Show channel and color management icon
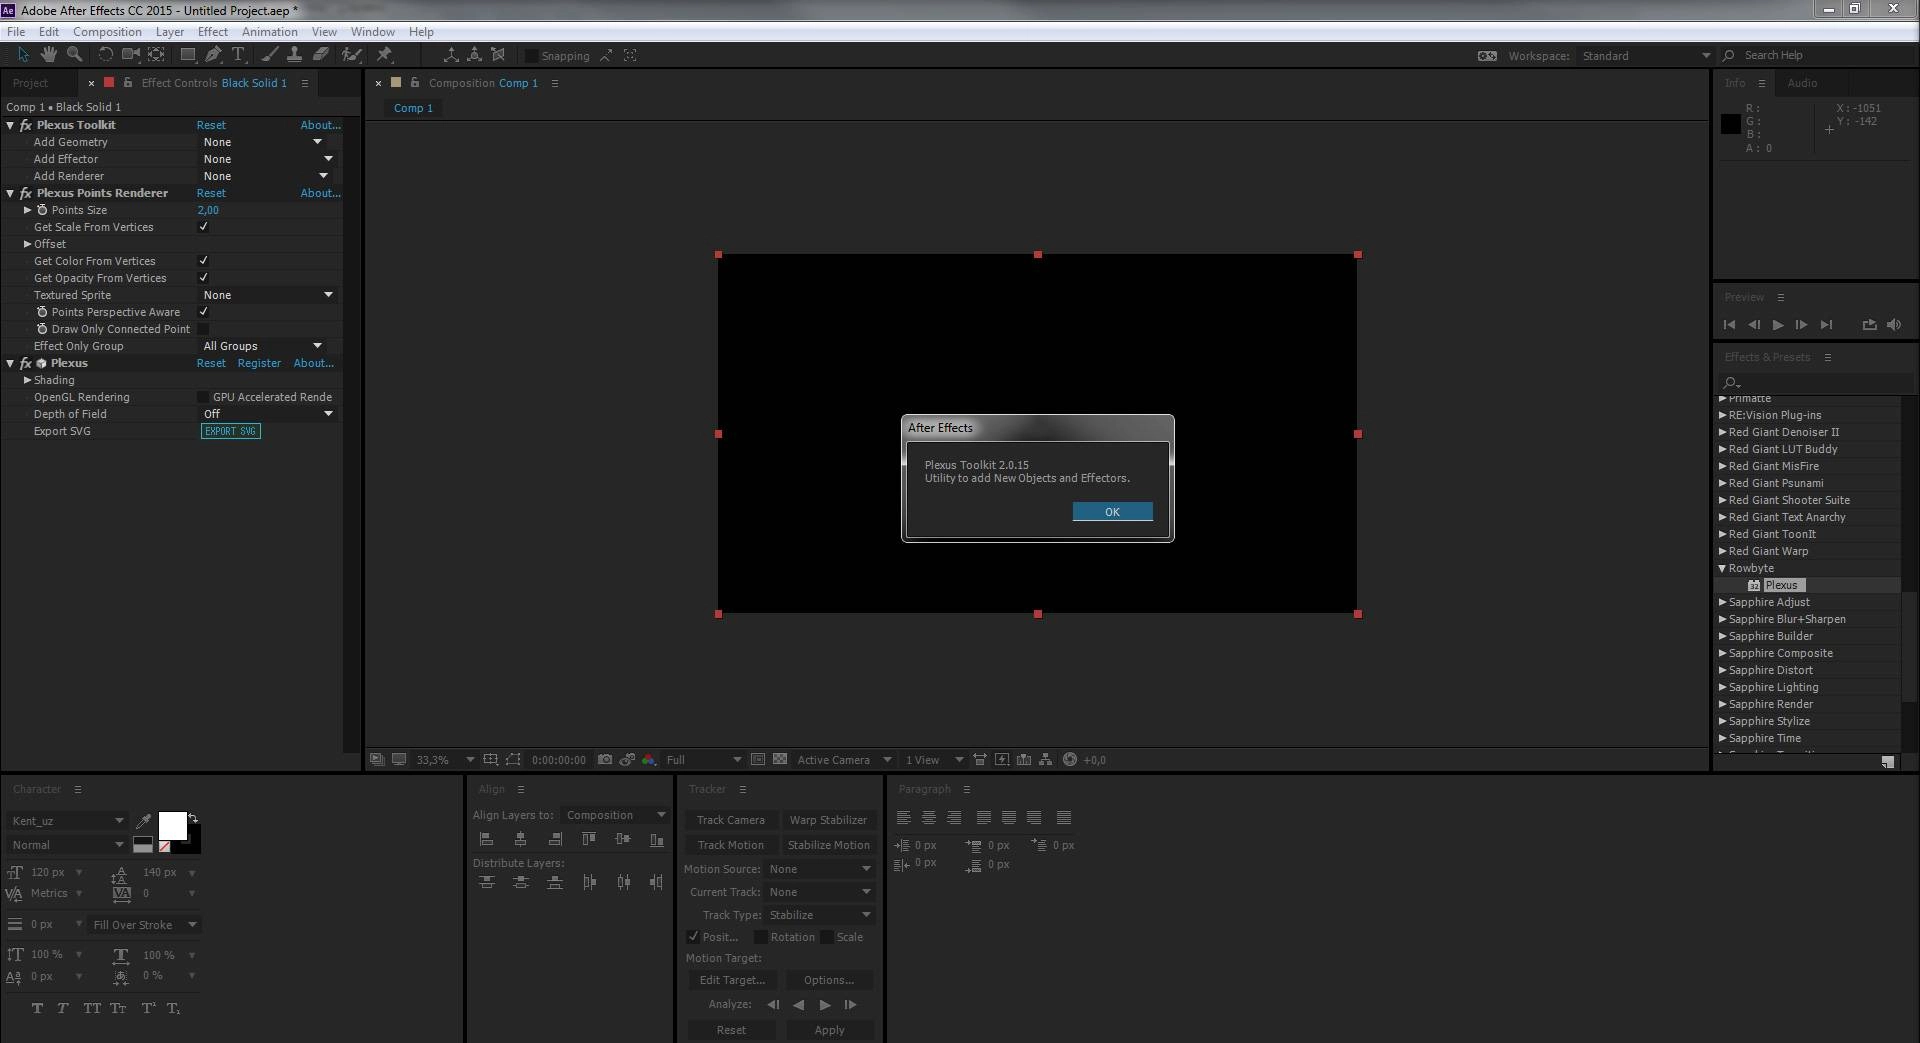 point(649,760)
